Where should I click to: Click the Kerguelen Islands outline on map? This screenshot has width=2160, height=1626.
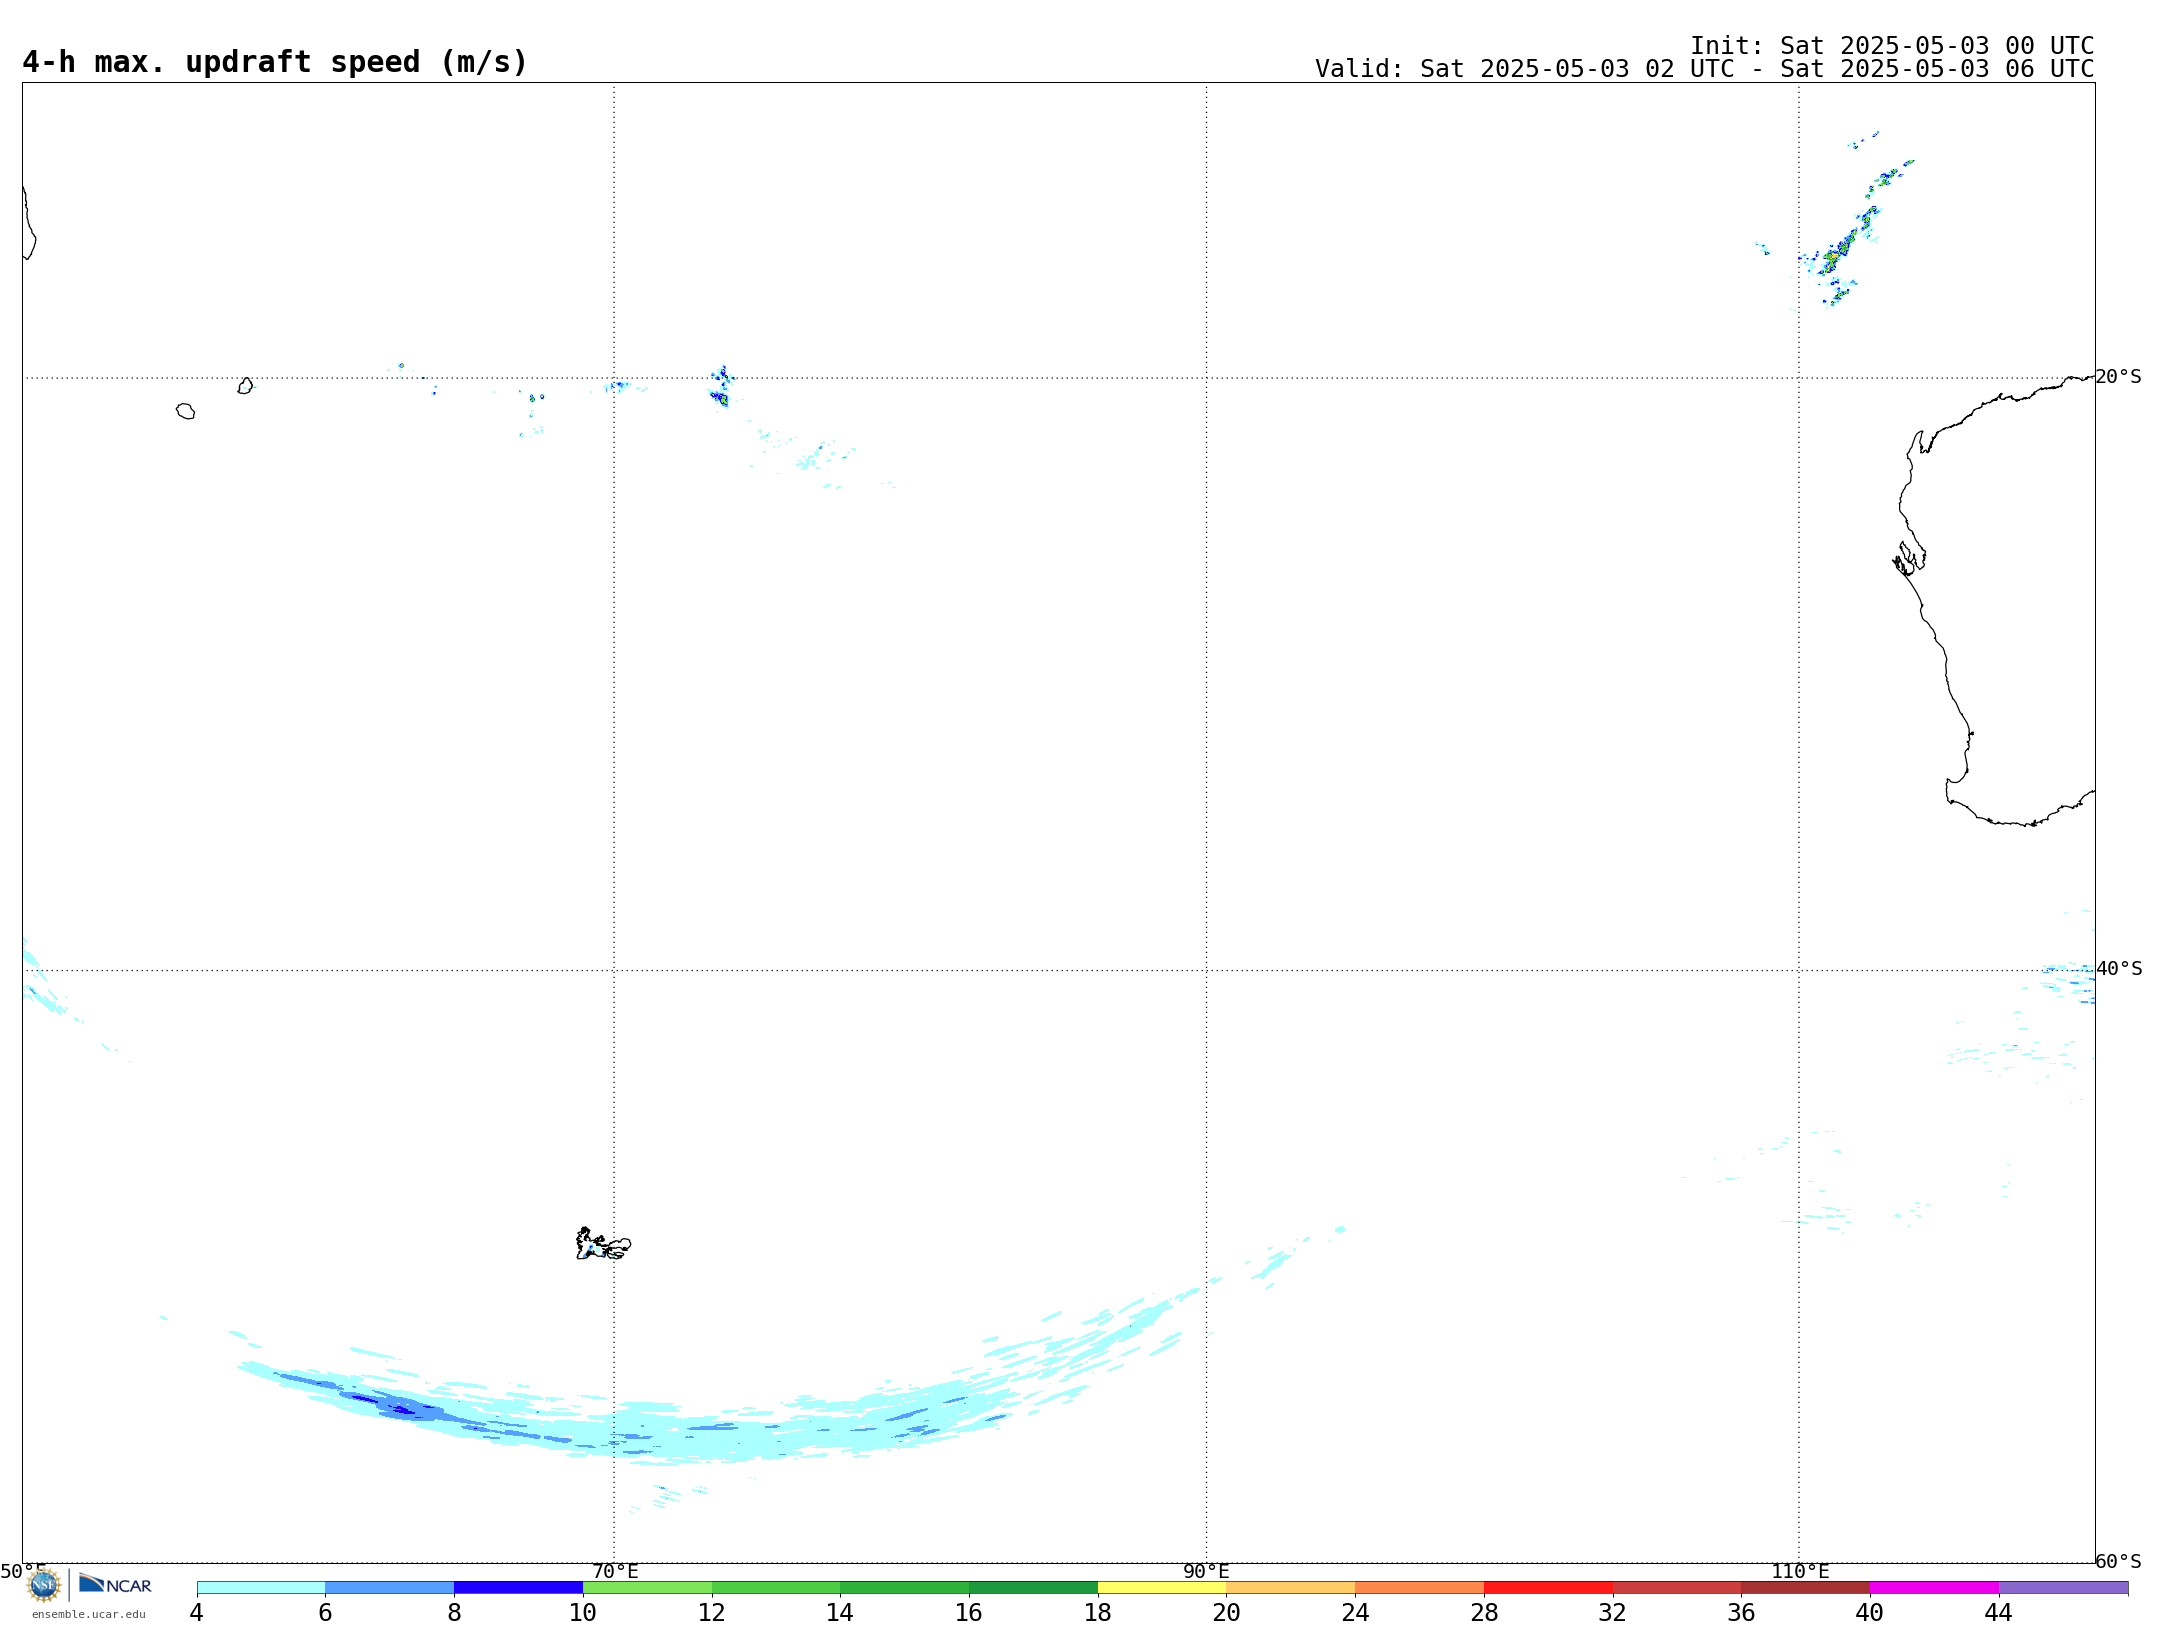pyautogui.click(x=603, y=1244)
